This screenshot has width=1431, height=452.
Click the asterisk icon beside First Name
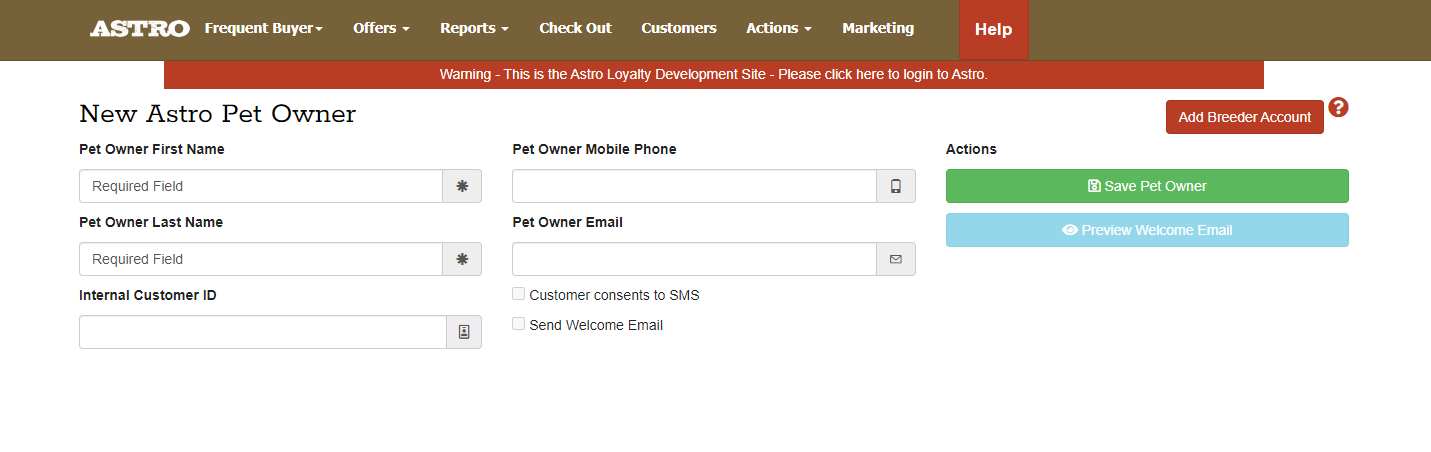[462, 186]
